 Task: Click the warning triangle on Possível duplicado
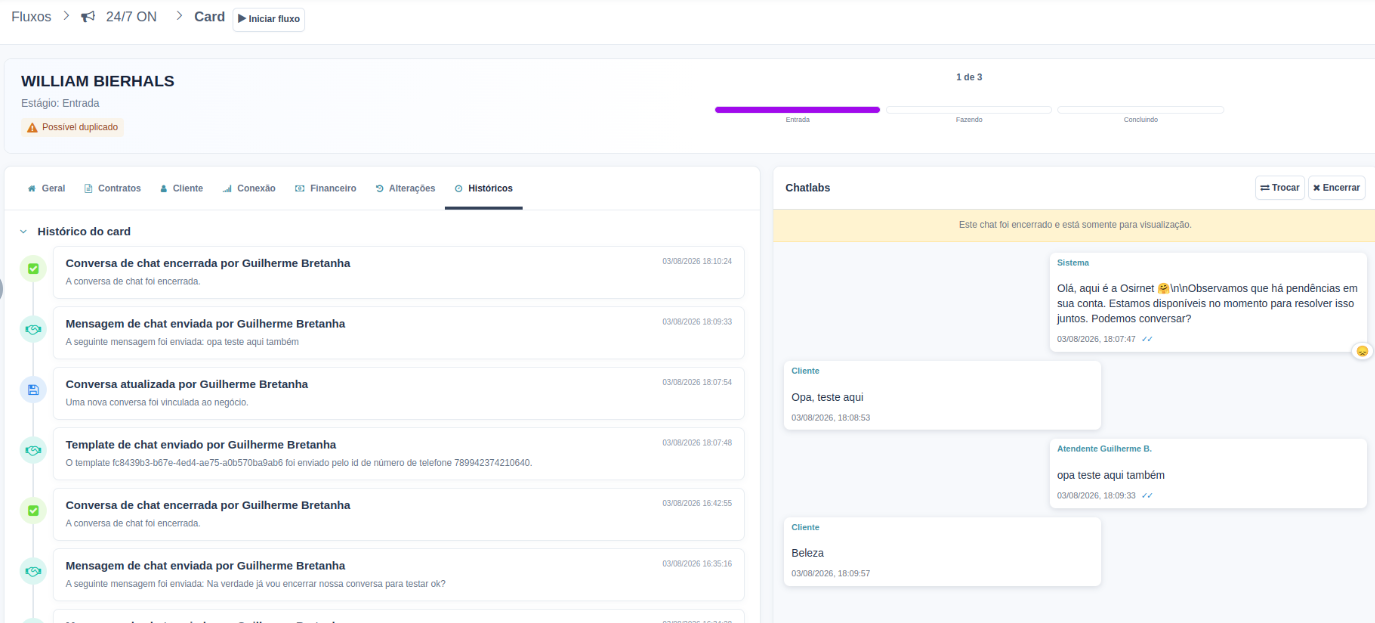click(32, 128)
